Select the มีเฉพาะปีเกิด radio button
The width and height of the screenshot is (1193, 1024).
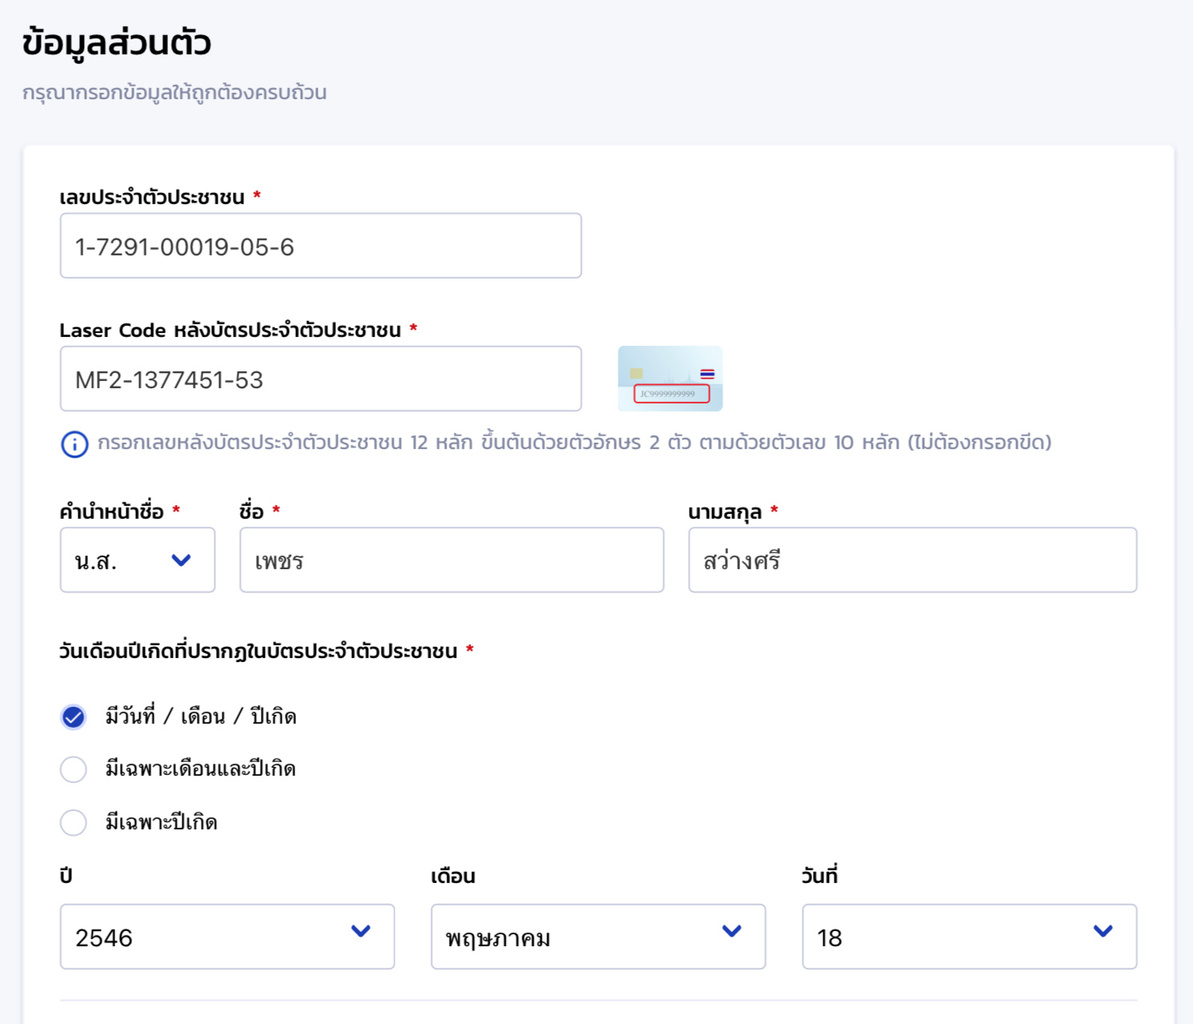tap(74, 822)
